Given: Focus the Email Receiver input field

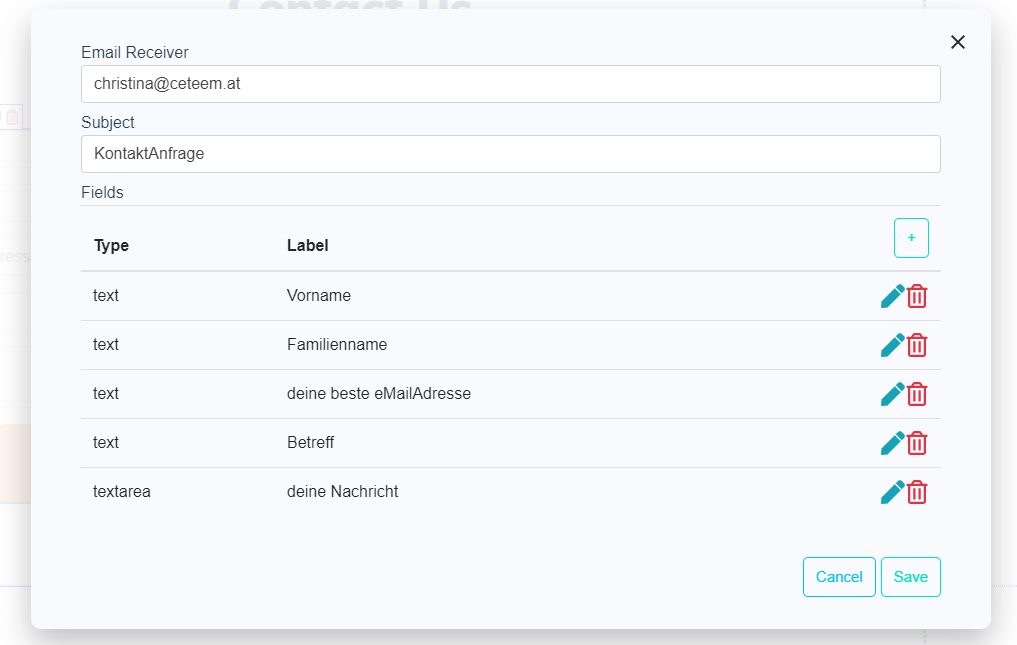Looking at the screenshot, I should pos(510,84).
